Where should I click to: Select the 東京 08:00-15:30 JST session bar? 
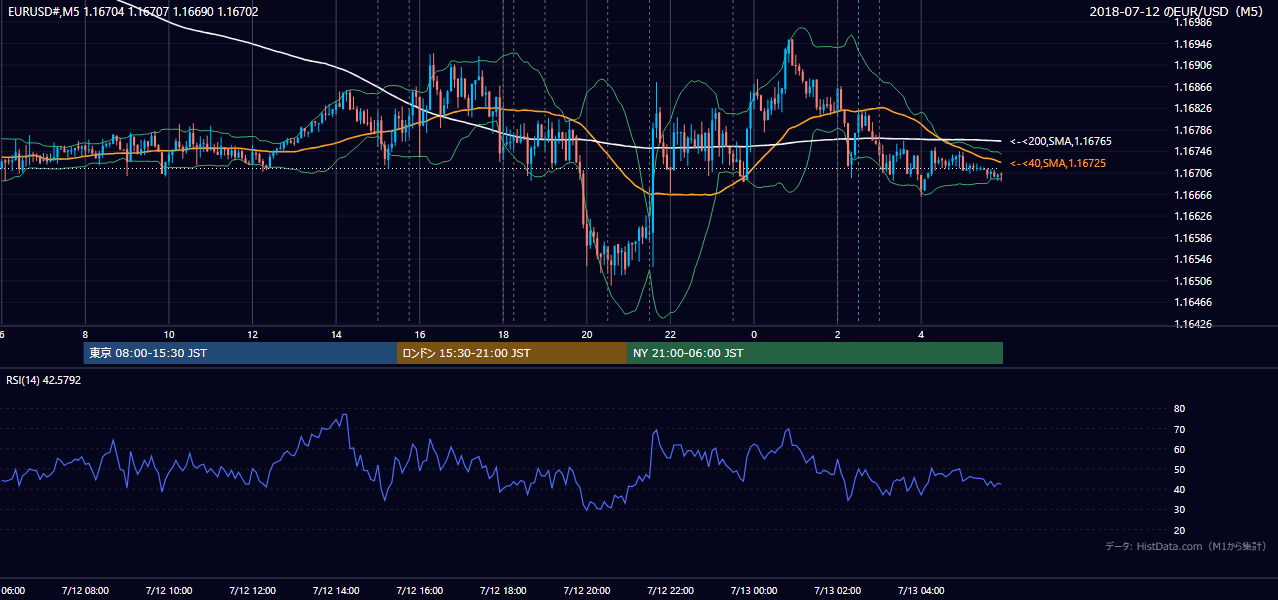pyautogui.click(x=240, y=353)
